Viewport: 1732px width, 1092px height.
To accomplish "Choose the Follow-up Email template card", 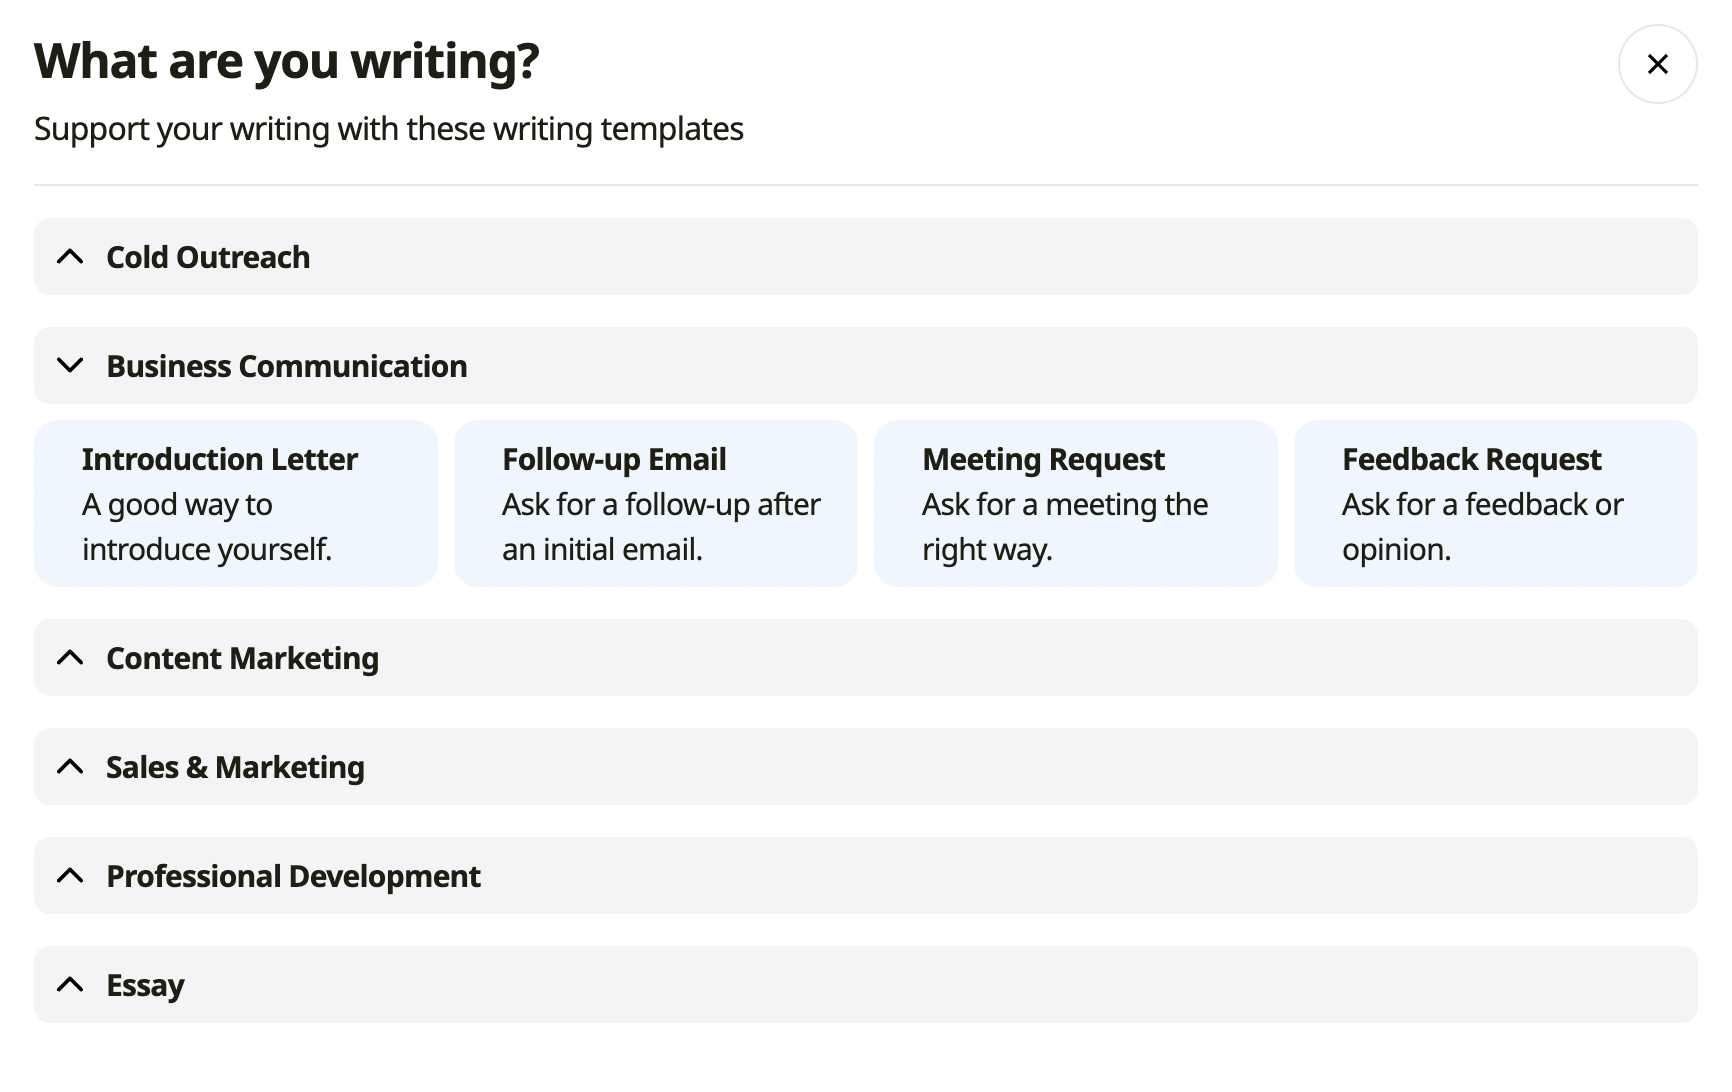I will pos(656,504).
